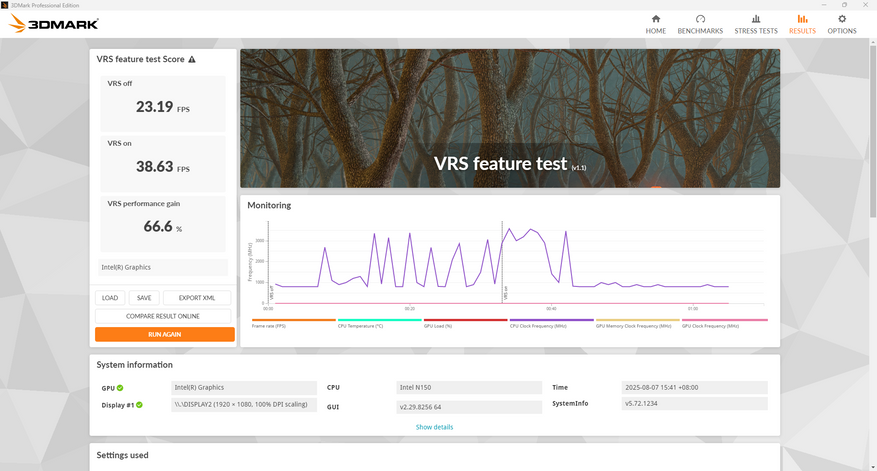Click the 3DMark title bar app icon
Screen dimensions: 877x471
(5, 5)
